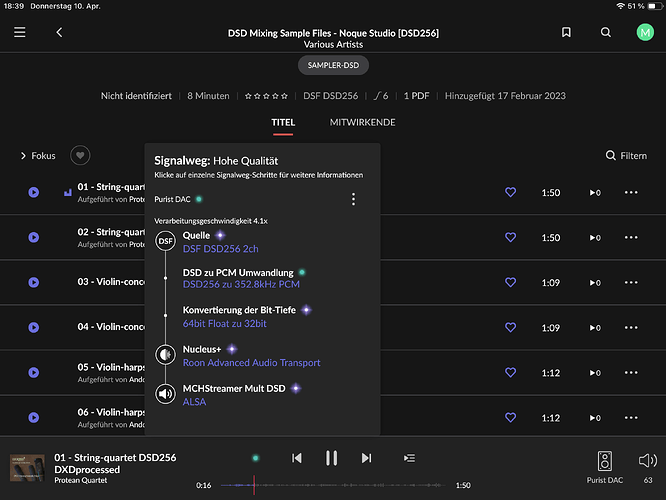Image resolution: width=666 pixels, height=500 pixels.
Task: Toggle favorite heart on first track row
Action: [x=510, y=192]
